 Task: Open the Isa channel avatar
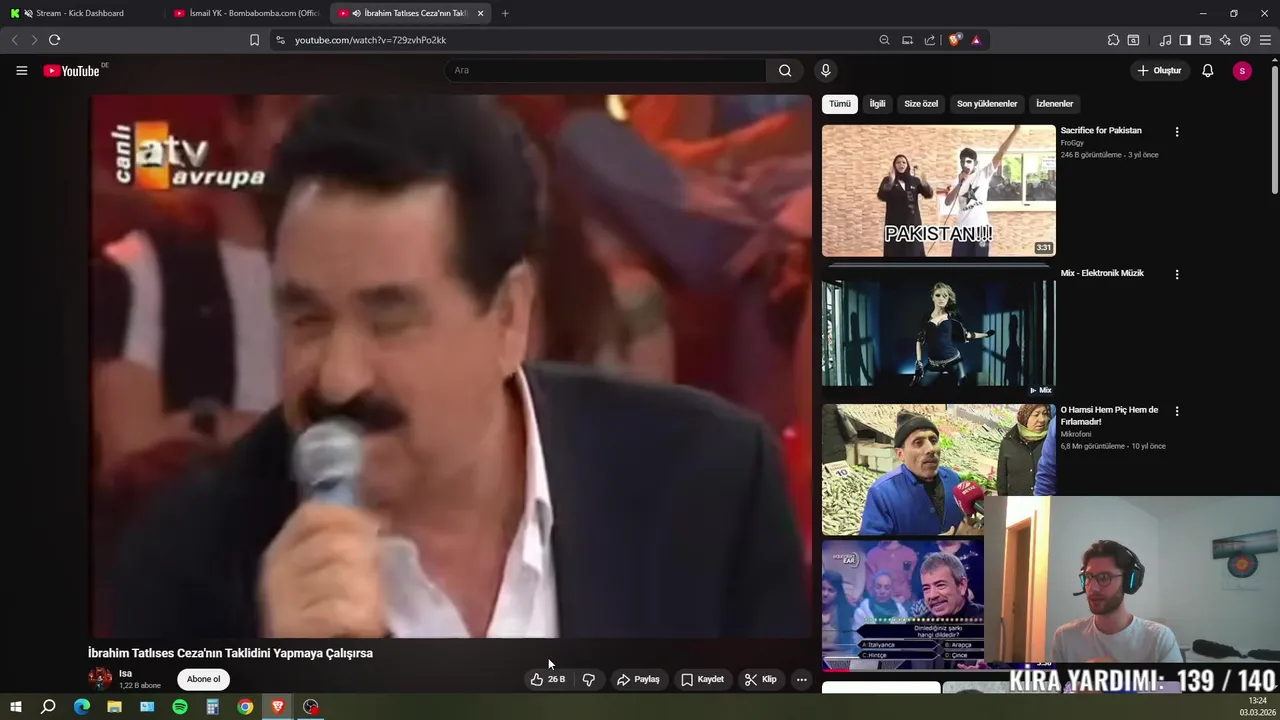(x=100, y=678)
